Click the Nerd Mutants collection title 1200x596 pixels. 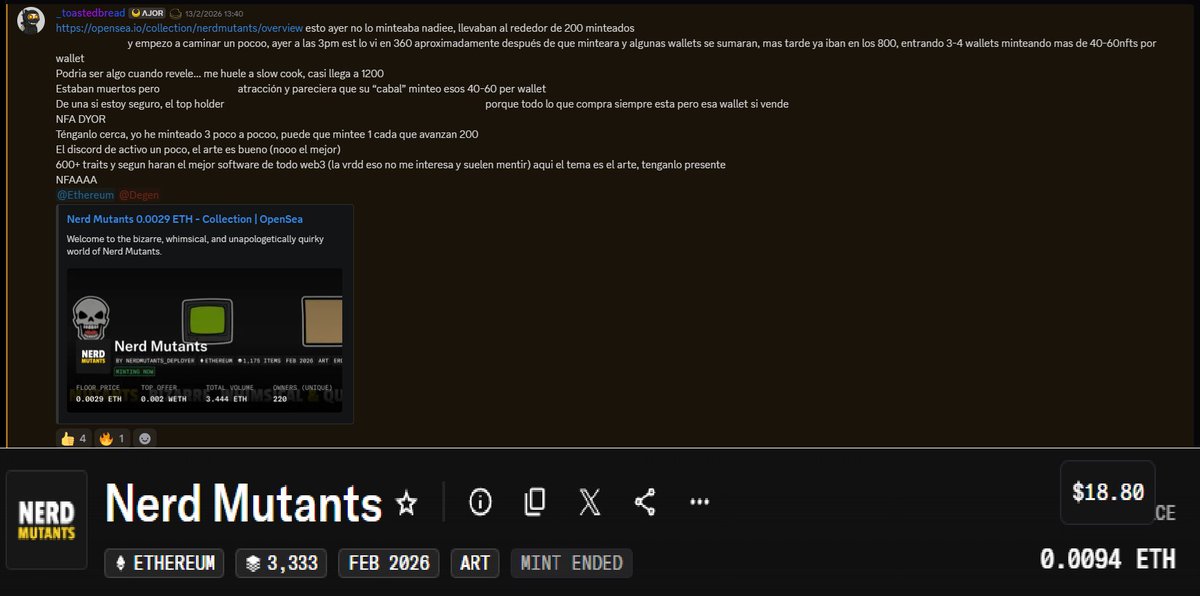[x=244, y=503]
